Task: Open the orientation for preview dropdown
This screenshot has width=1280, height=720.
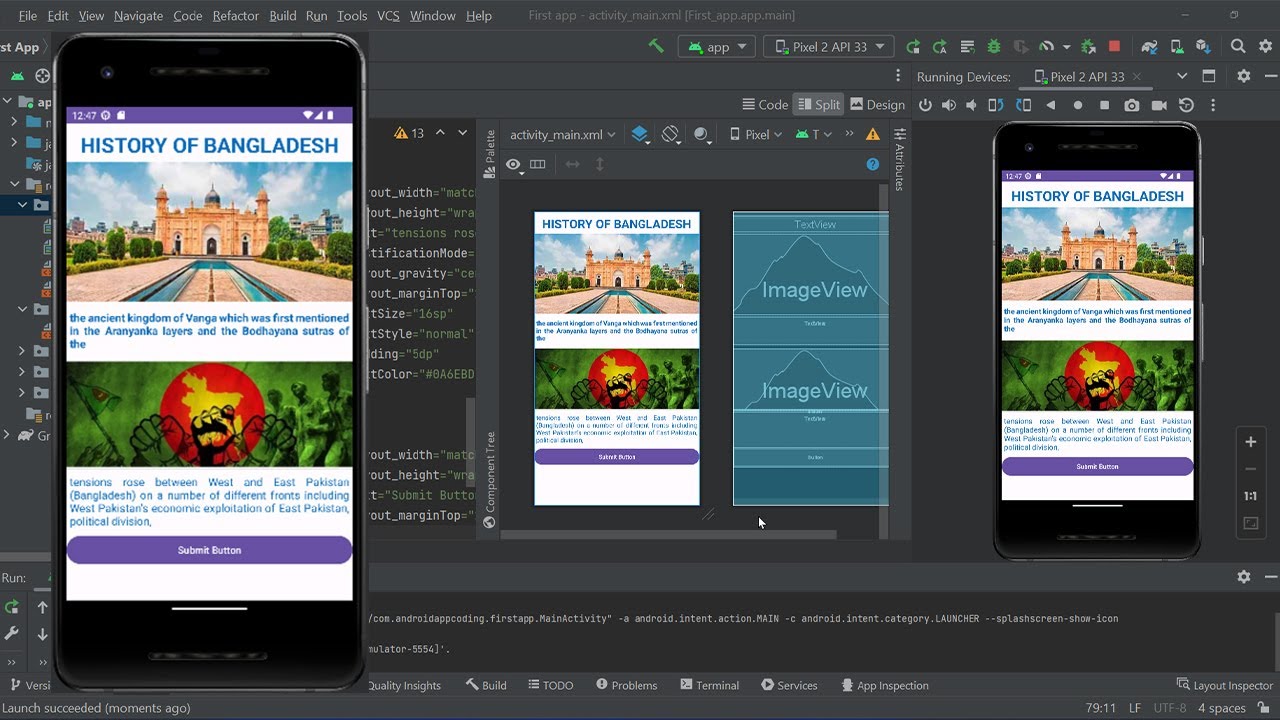Action: tap(671, 134)
